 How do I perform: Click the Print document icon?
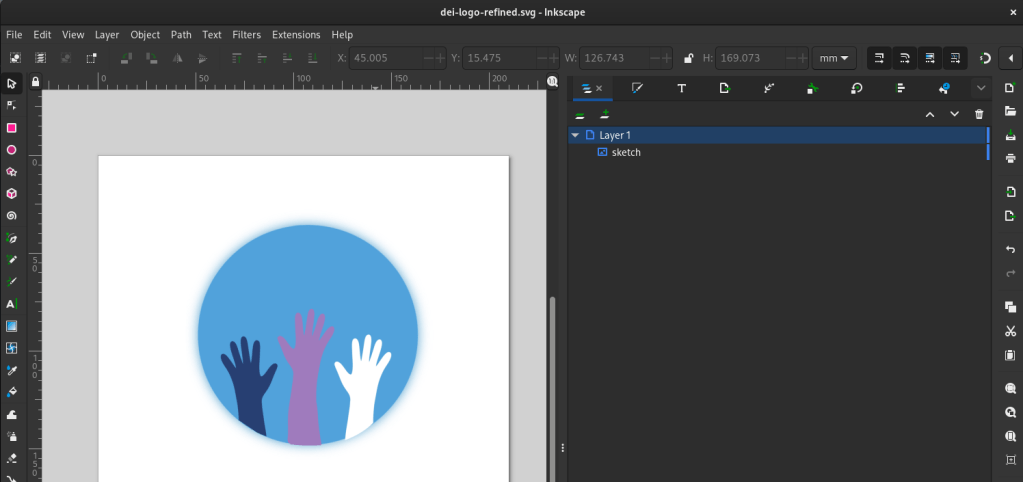pyautogui.click(x=1010, y=158)
